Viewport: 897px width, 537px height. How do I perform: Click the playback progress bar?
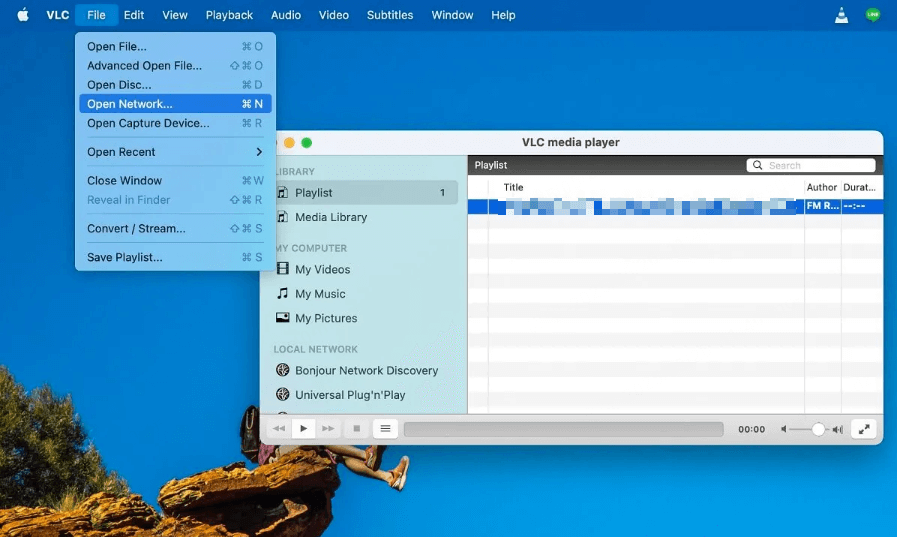click(x=563, y=429)
